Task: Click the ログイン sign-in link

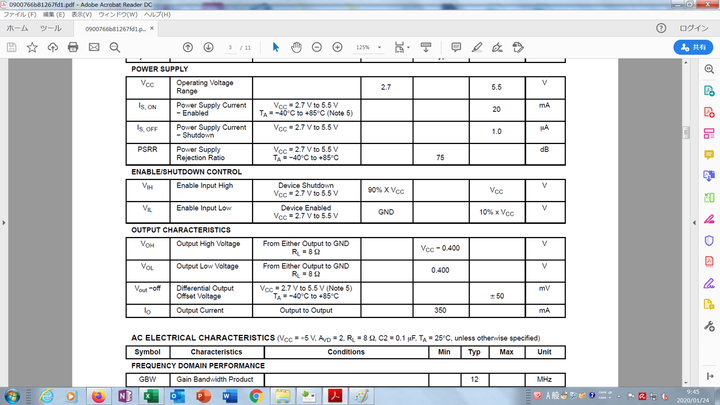Action: pyautogui.click(x=694, y=29)
